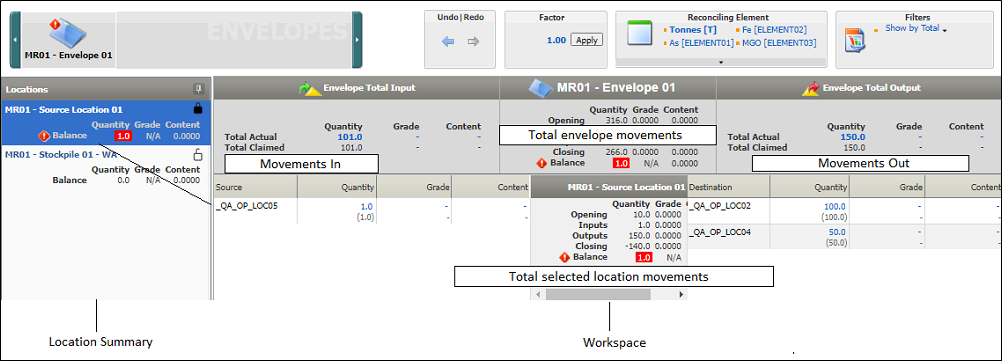This screenshot has width=1002, height=361.
Task: Click the MR01 - Envelope 01 header icon
Action: tap(541, 88)
